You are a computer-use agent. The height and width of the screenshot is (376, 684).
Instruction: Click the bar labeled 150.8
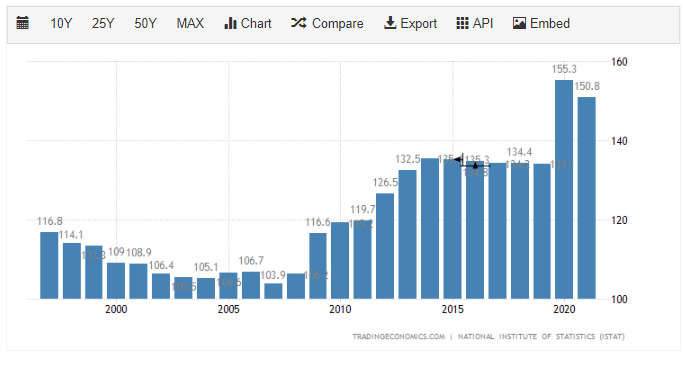pyautogui.click(x=586, y=198)
